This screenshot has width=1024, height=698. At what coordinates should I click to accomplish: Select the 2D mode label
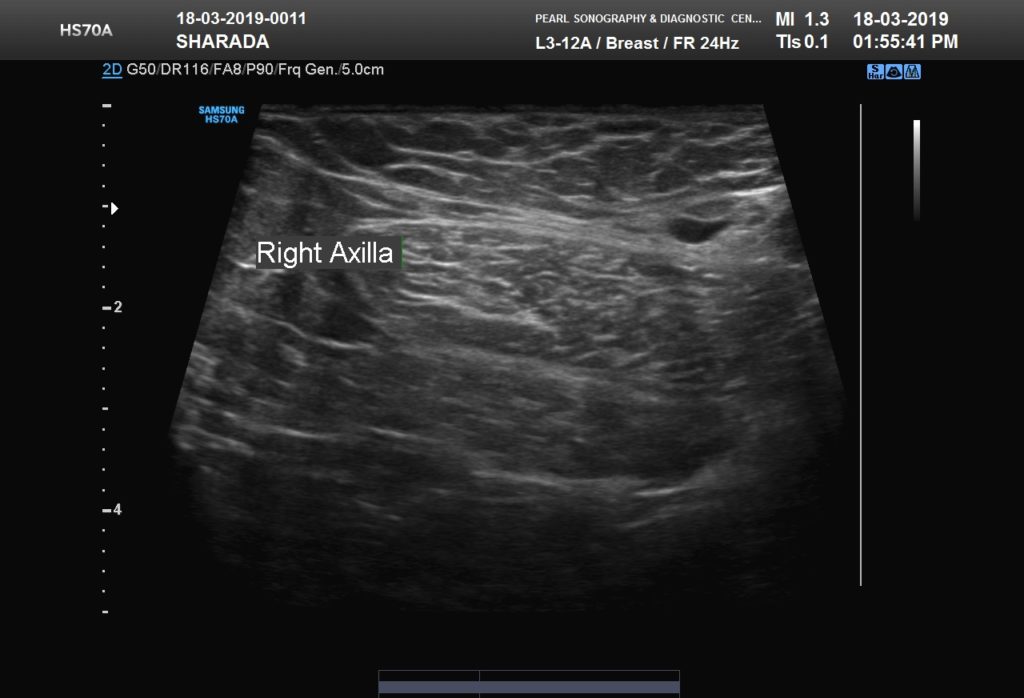click(112, 70)
